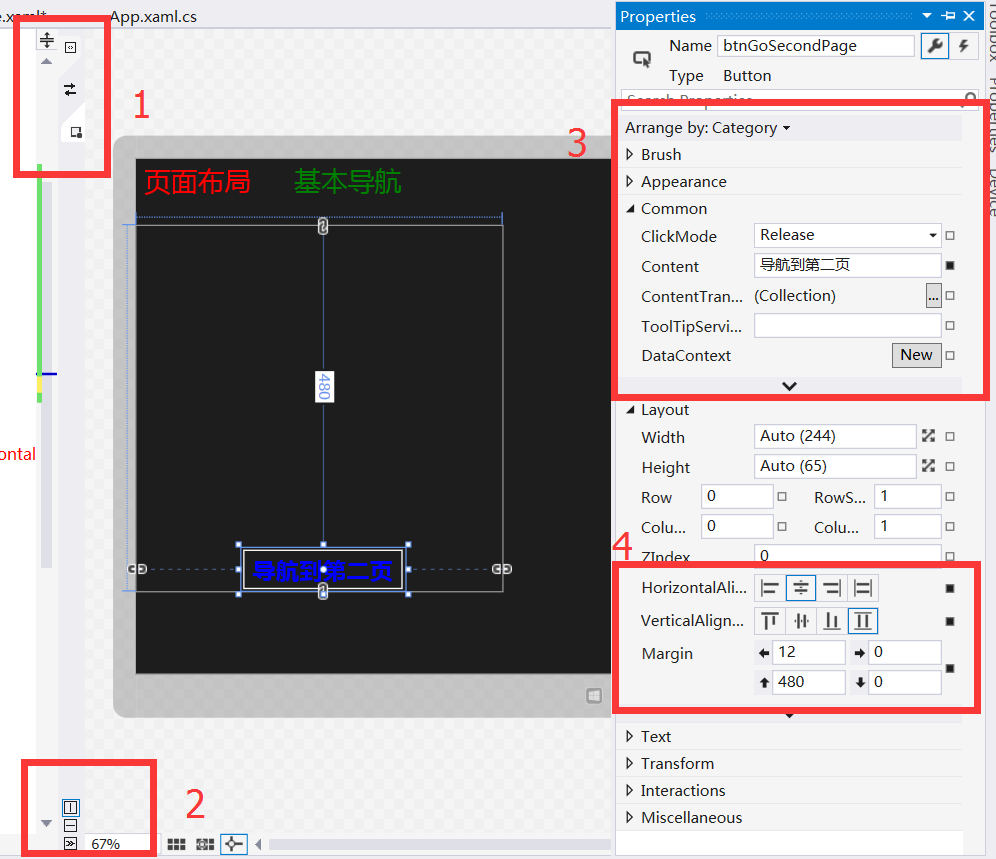Open the ClickMode dropdown
Screen dimensions: 996x859
932,236
